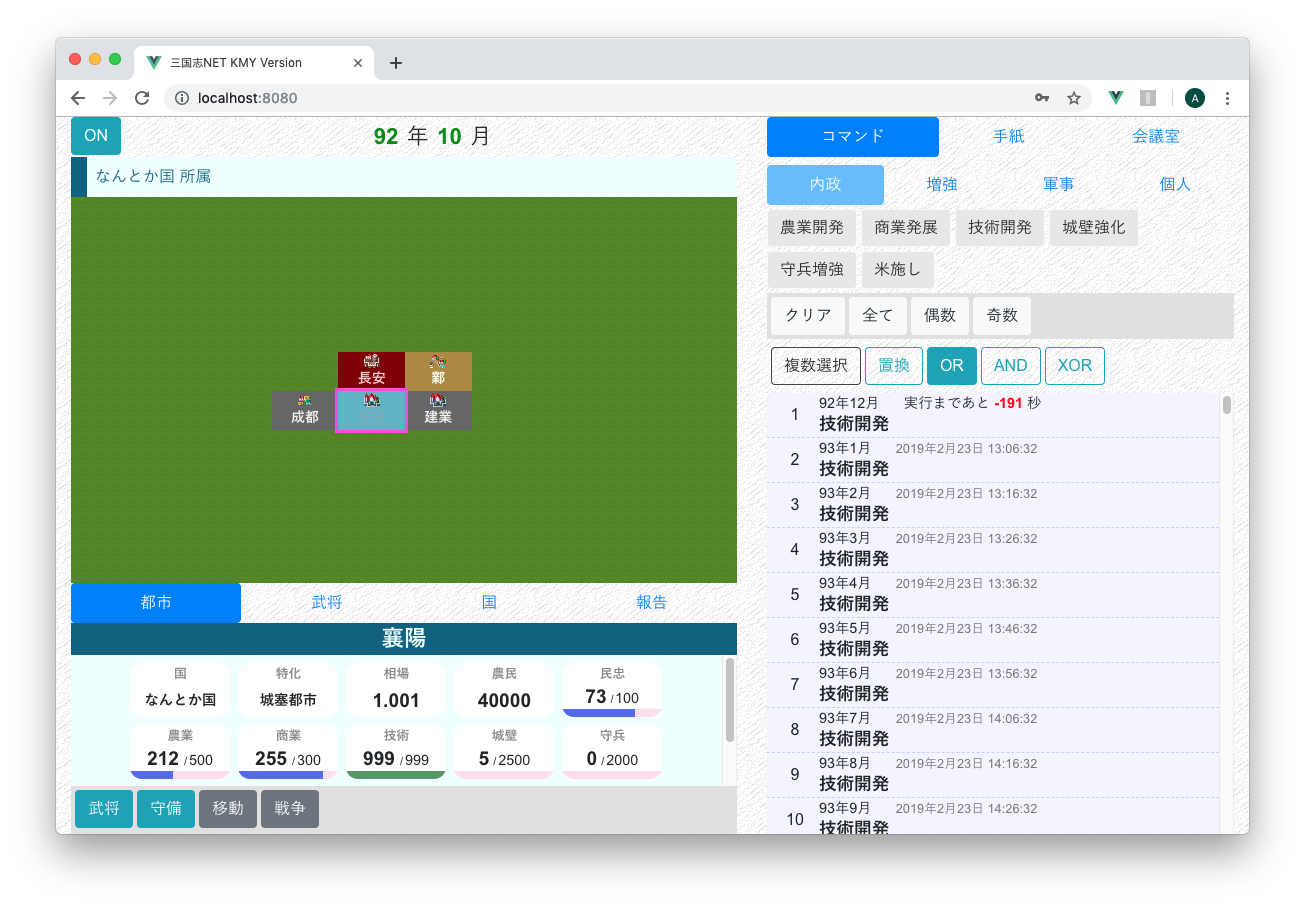The width and height of the screenshot is (1305, 908).
Task: Open the 報告 tab
Action: click(x=652, y=603)
